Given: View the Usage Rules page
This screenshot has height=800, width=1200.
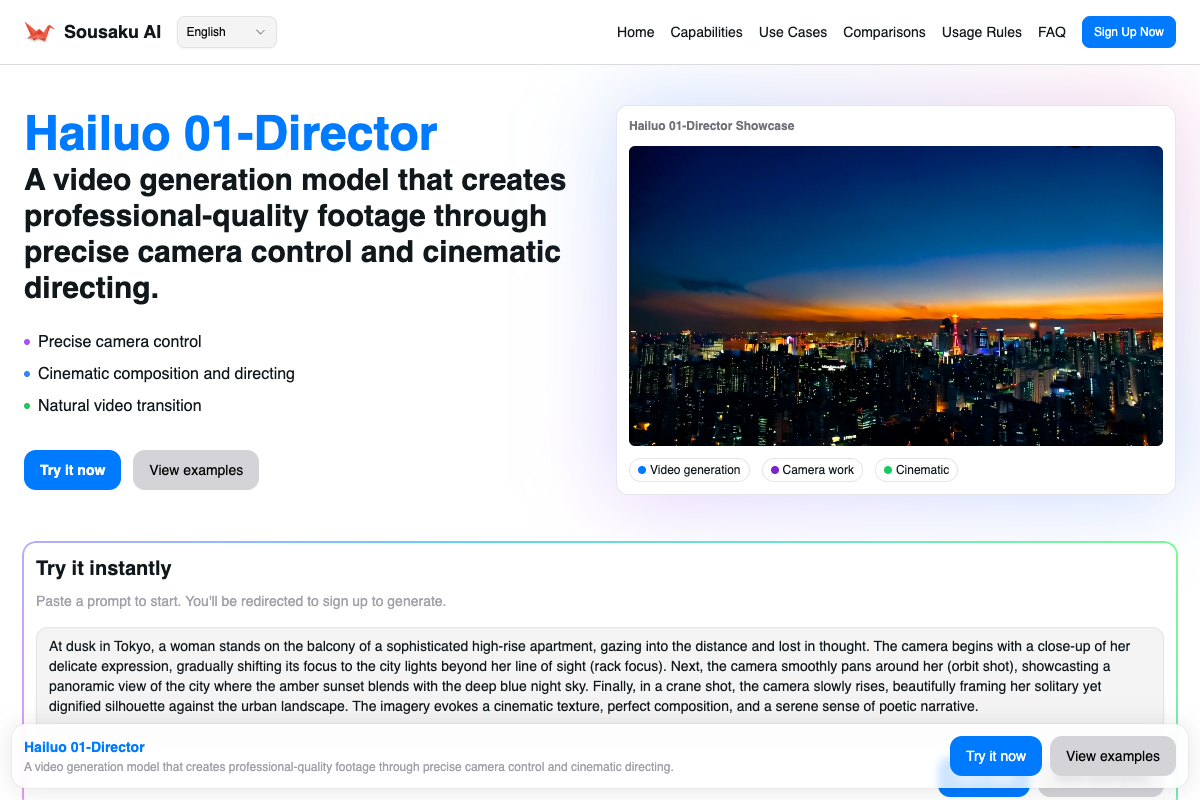Looking at the screenshot, I should tap(981, 32).
